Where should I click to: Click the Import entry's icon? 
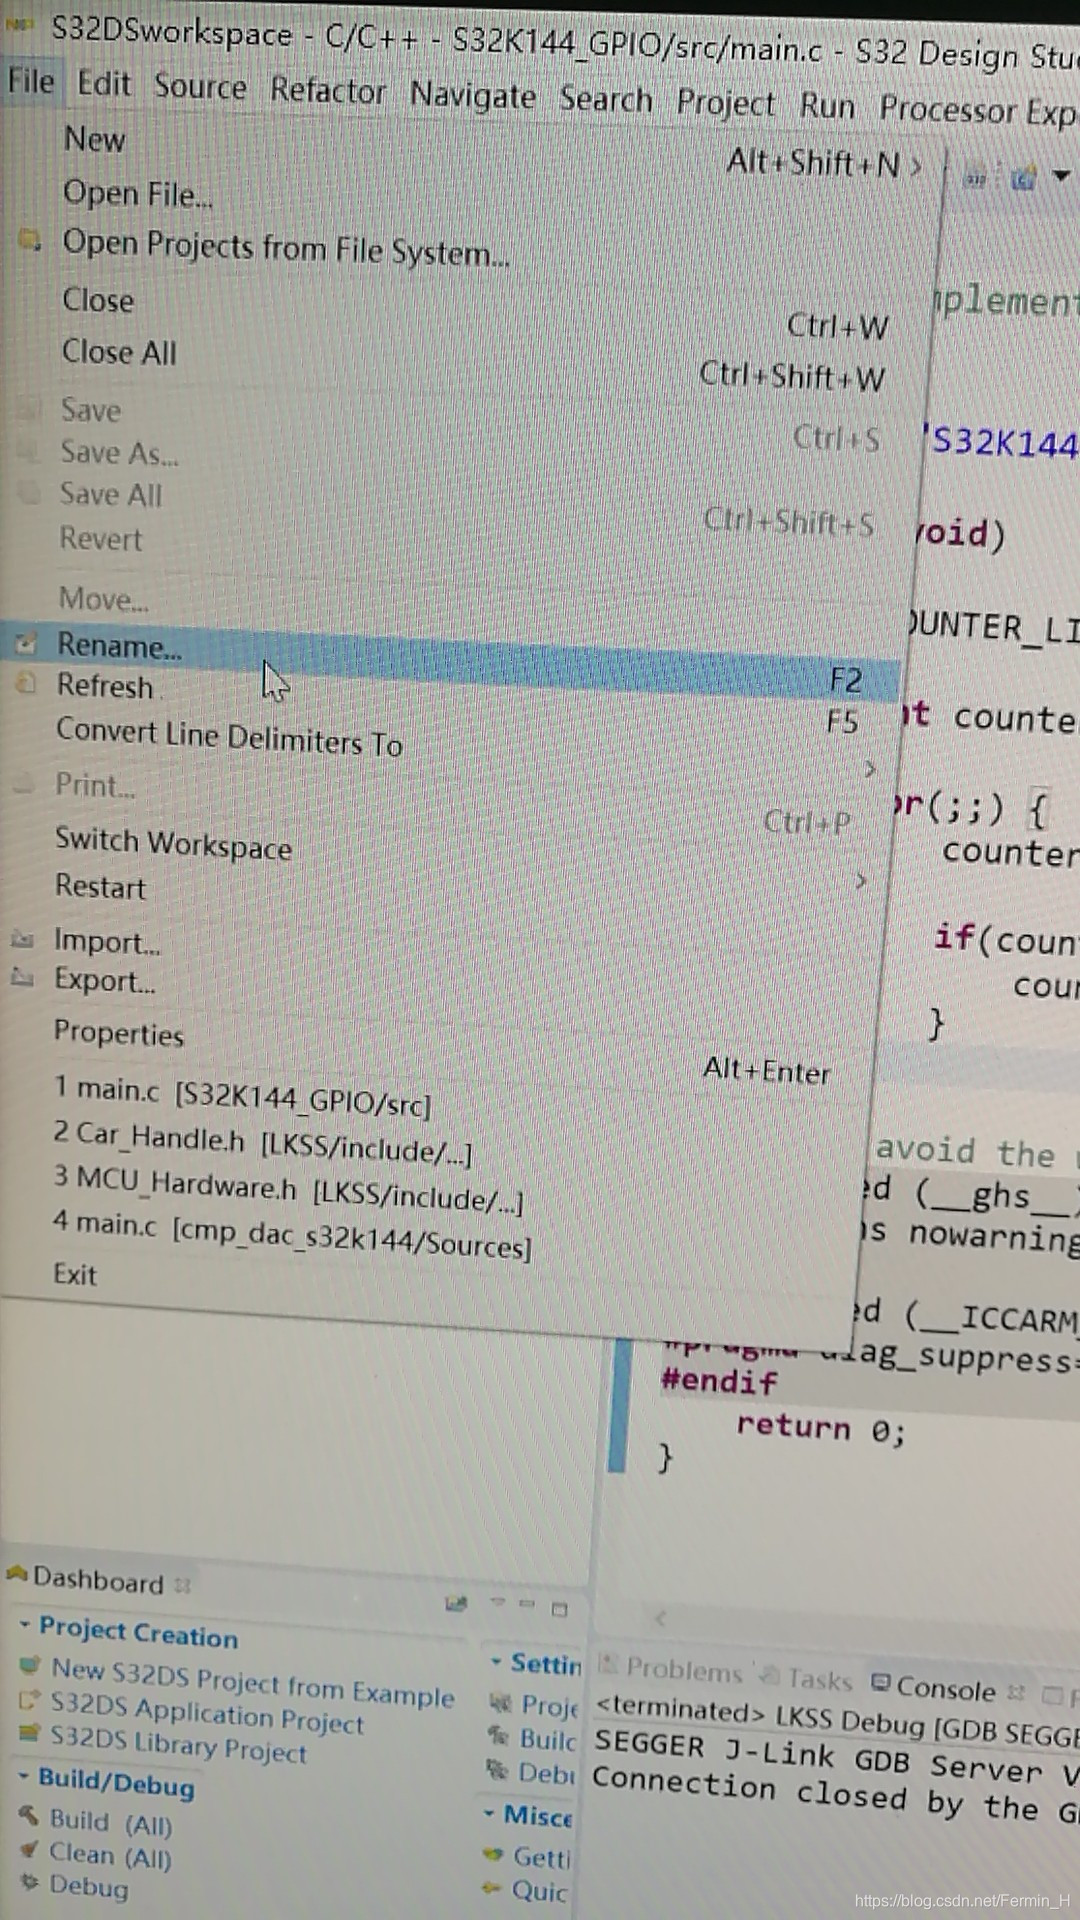[22, 939]
